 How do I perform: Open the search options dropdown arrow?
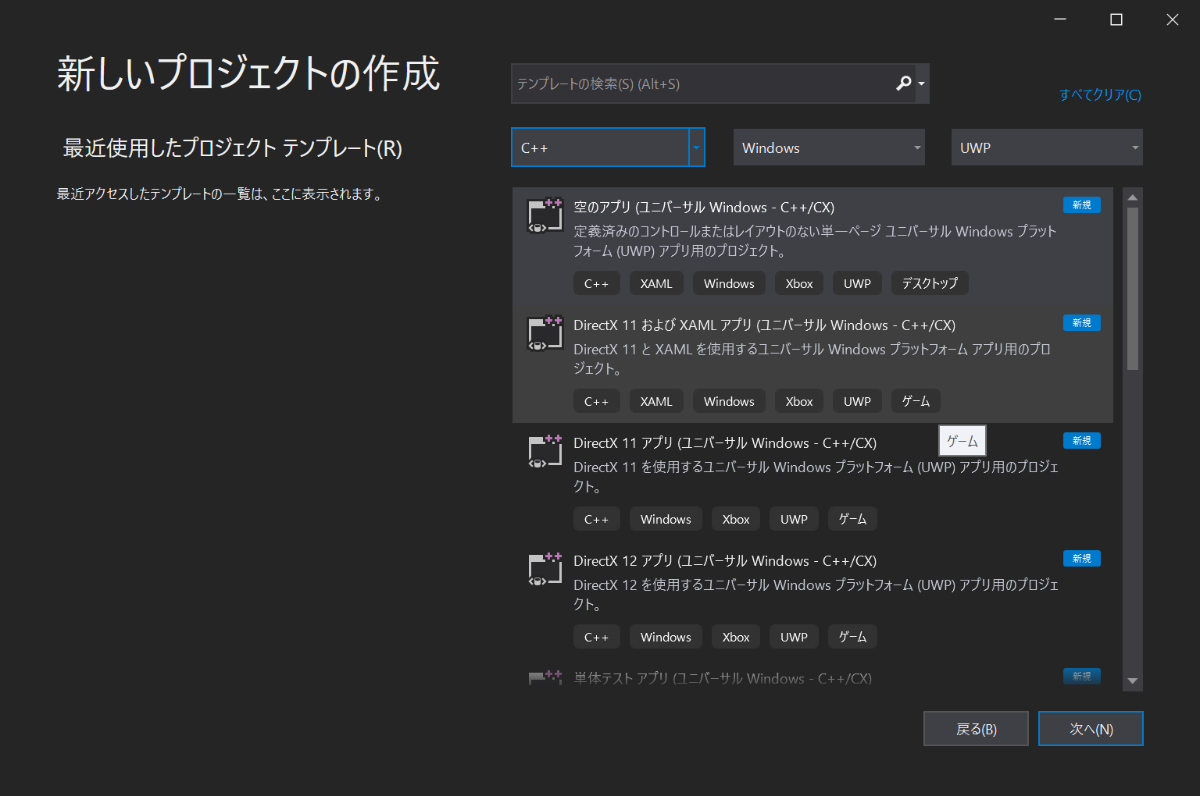click(x=921, y=84)
